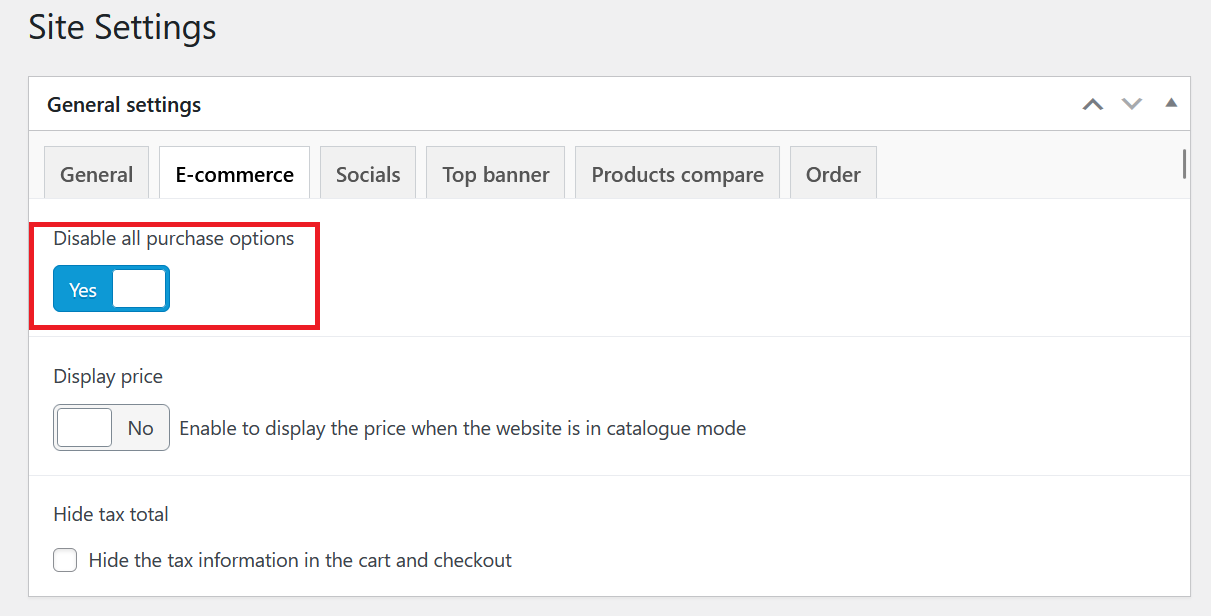Stay on the E-commerce tab
Screen dimensions: 1211x616
tap(234, 173)
